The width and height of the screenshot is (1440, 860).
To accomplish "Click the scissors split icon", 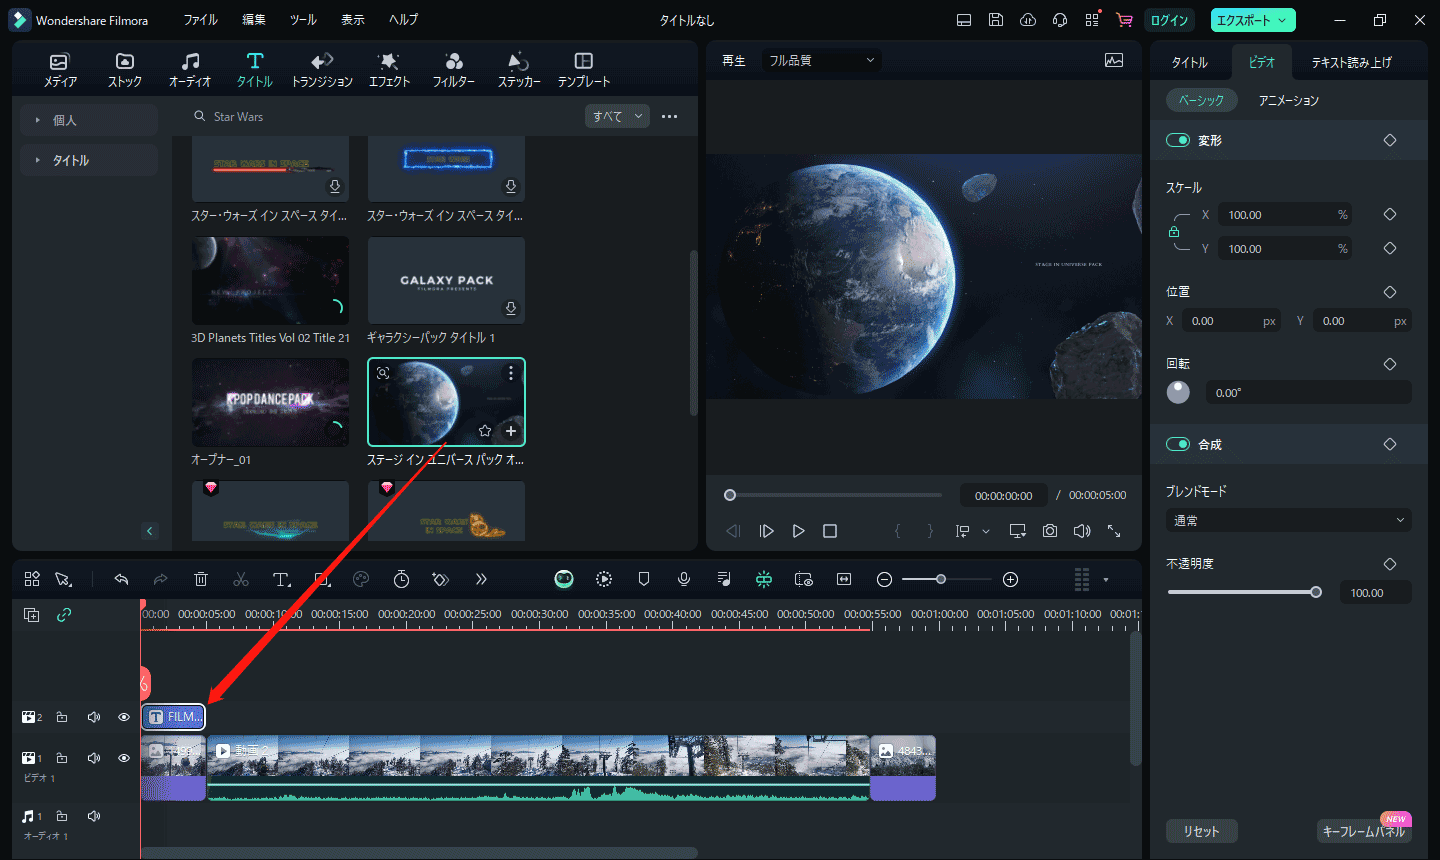I will tap(240, 579).
